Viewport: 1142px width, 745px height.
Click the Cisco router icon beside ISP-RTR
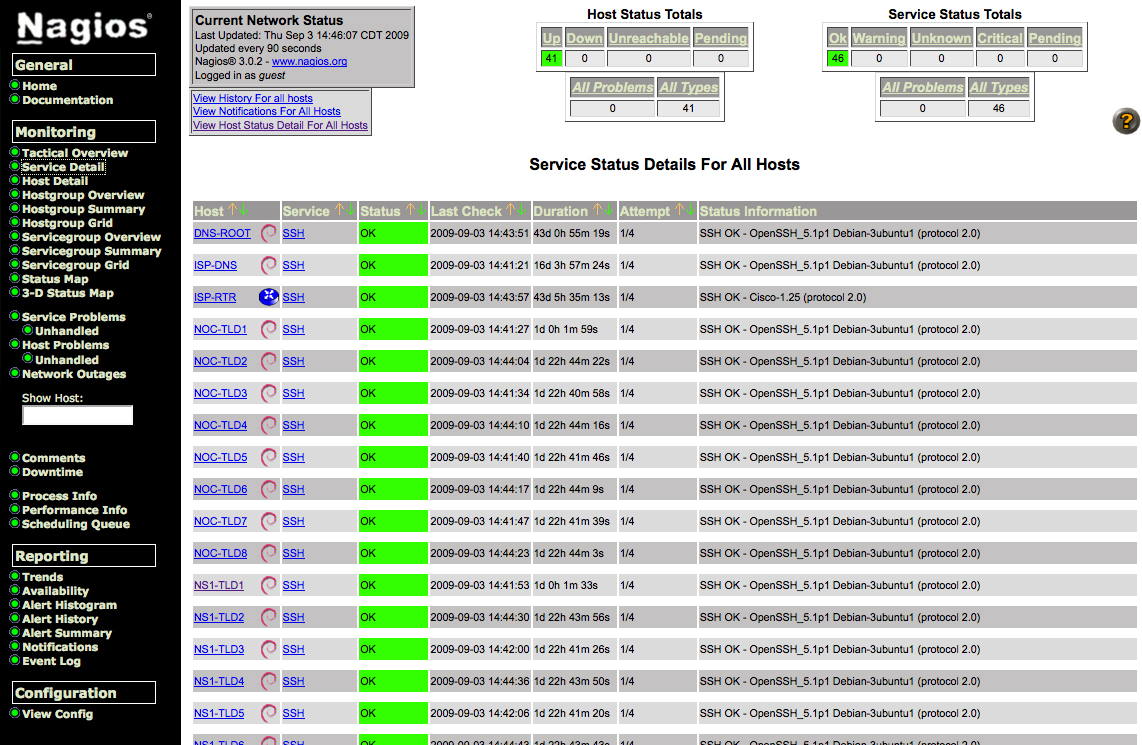tap(268, 297)
